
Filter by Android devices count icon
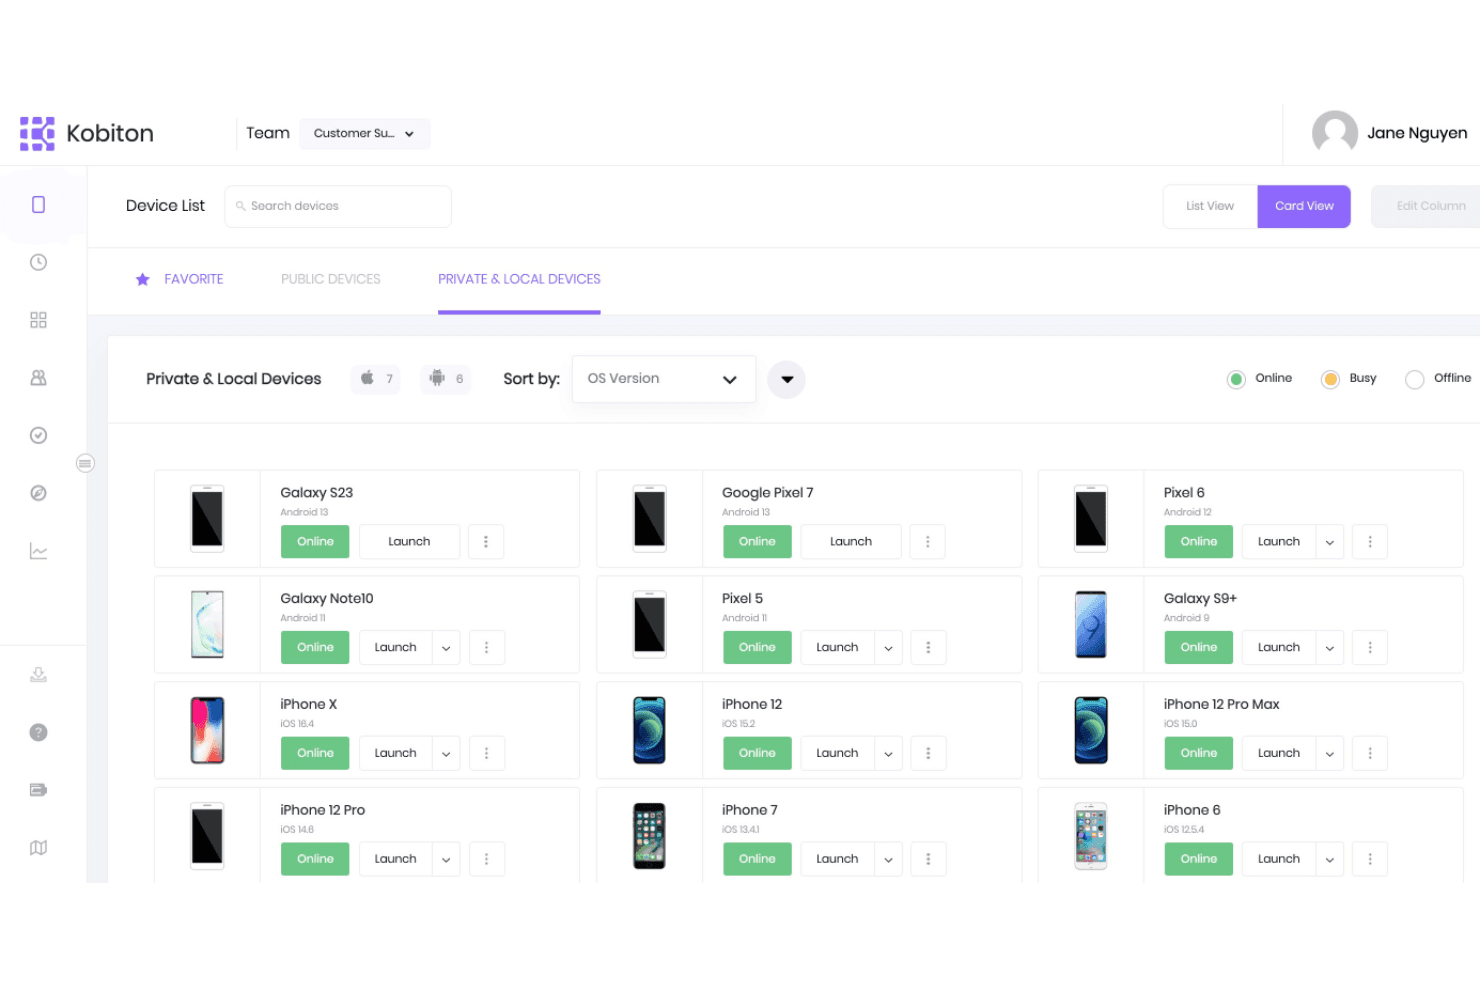[x=446, y=379]
